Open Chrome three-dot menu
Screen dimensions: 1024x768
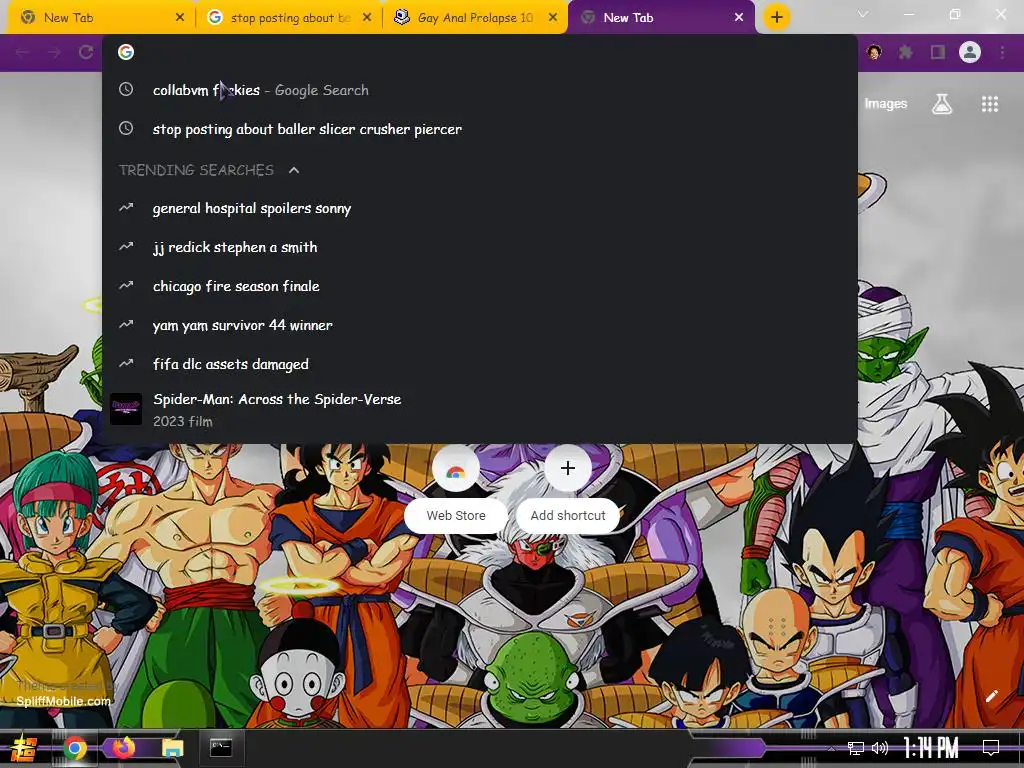click(x=1002, y=52)
